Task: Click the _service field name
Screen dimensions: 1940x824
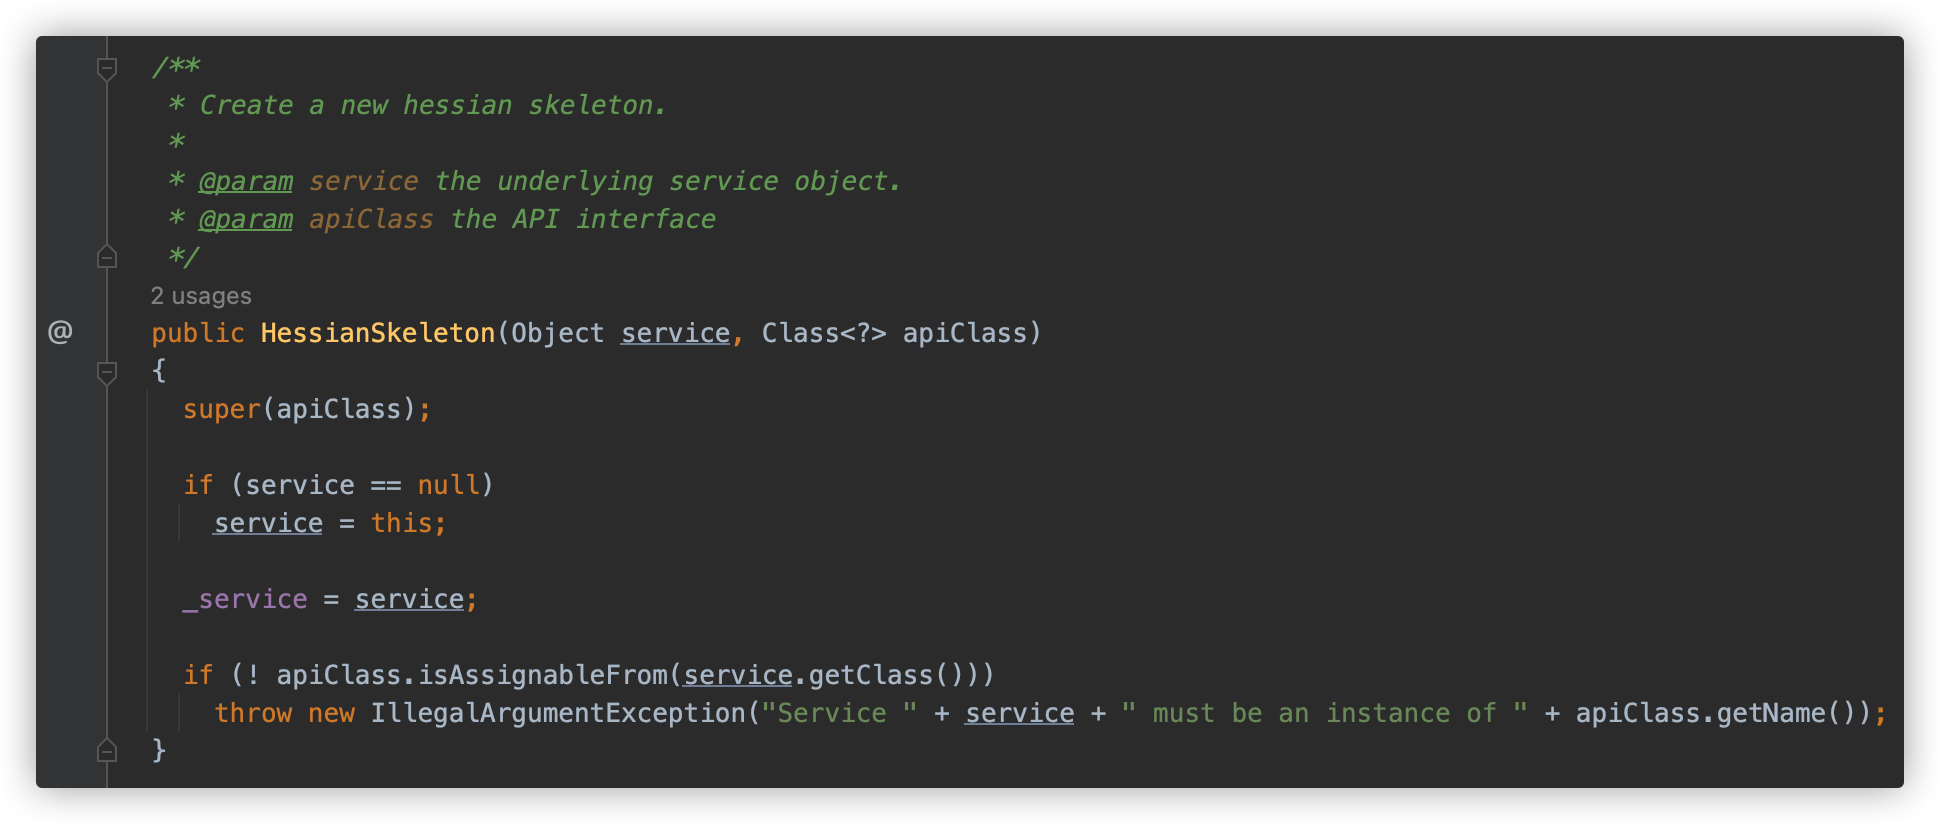Action: click(x=245, y=599)
